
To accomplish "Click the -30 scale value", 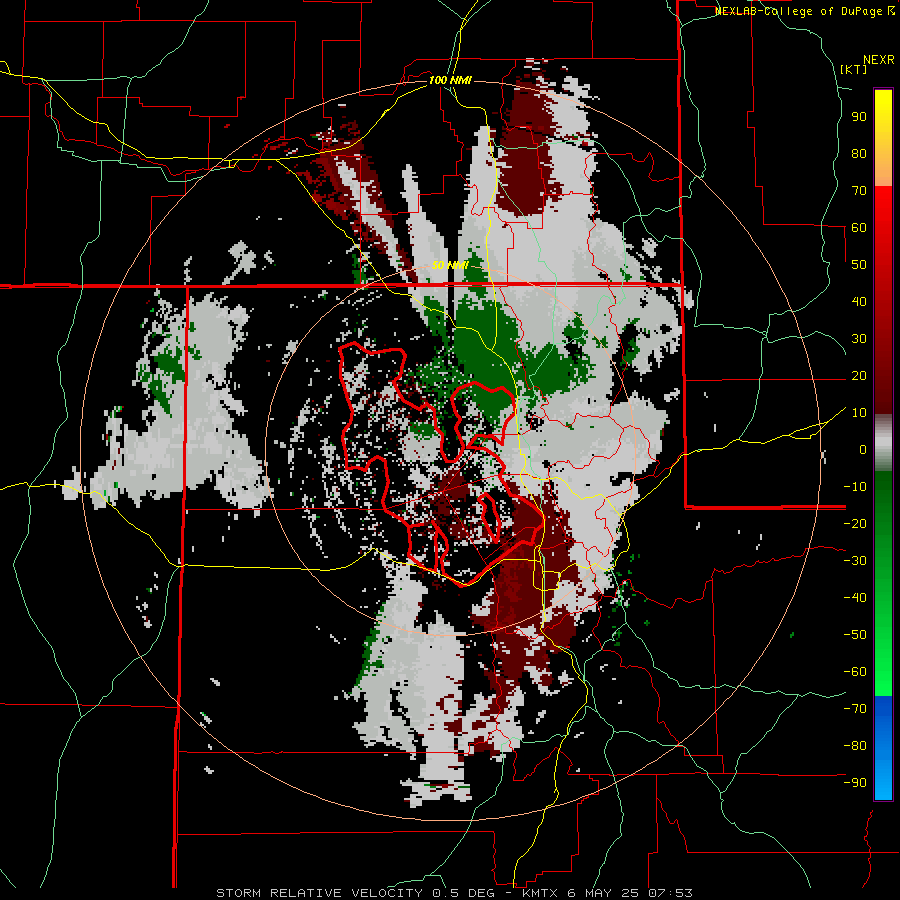I will pyautogui.click(x=855, y=561).
